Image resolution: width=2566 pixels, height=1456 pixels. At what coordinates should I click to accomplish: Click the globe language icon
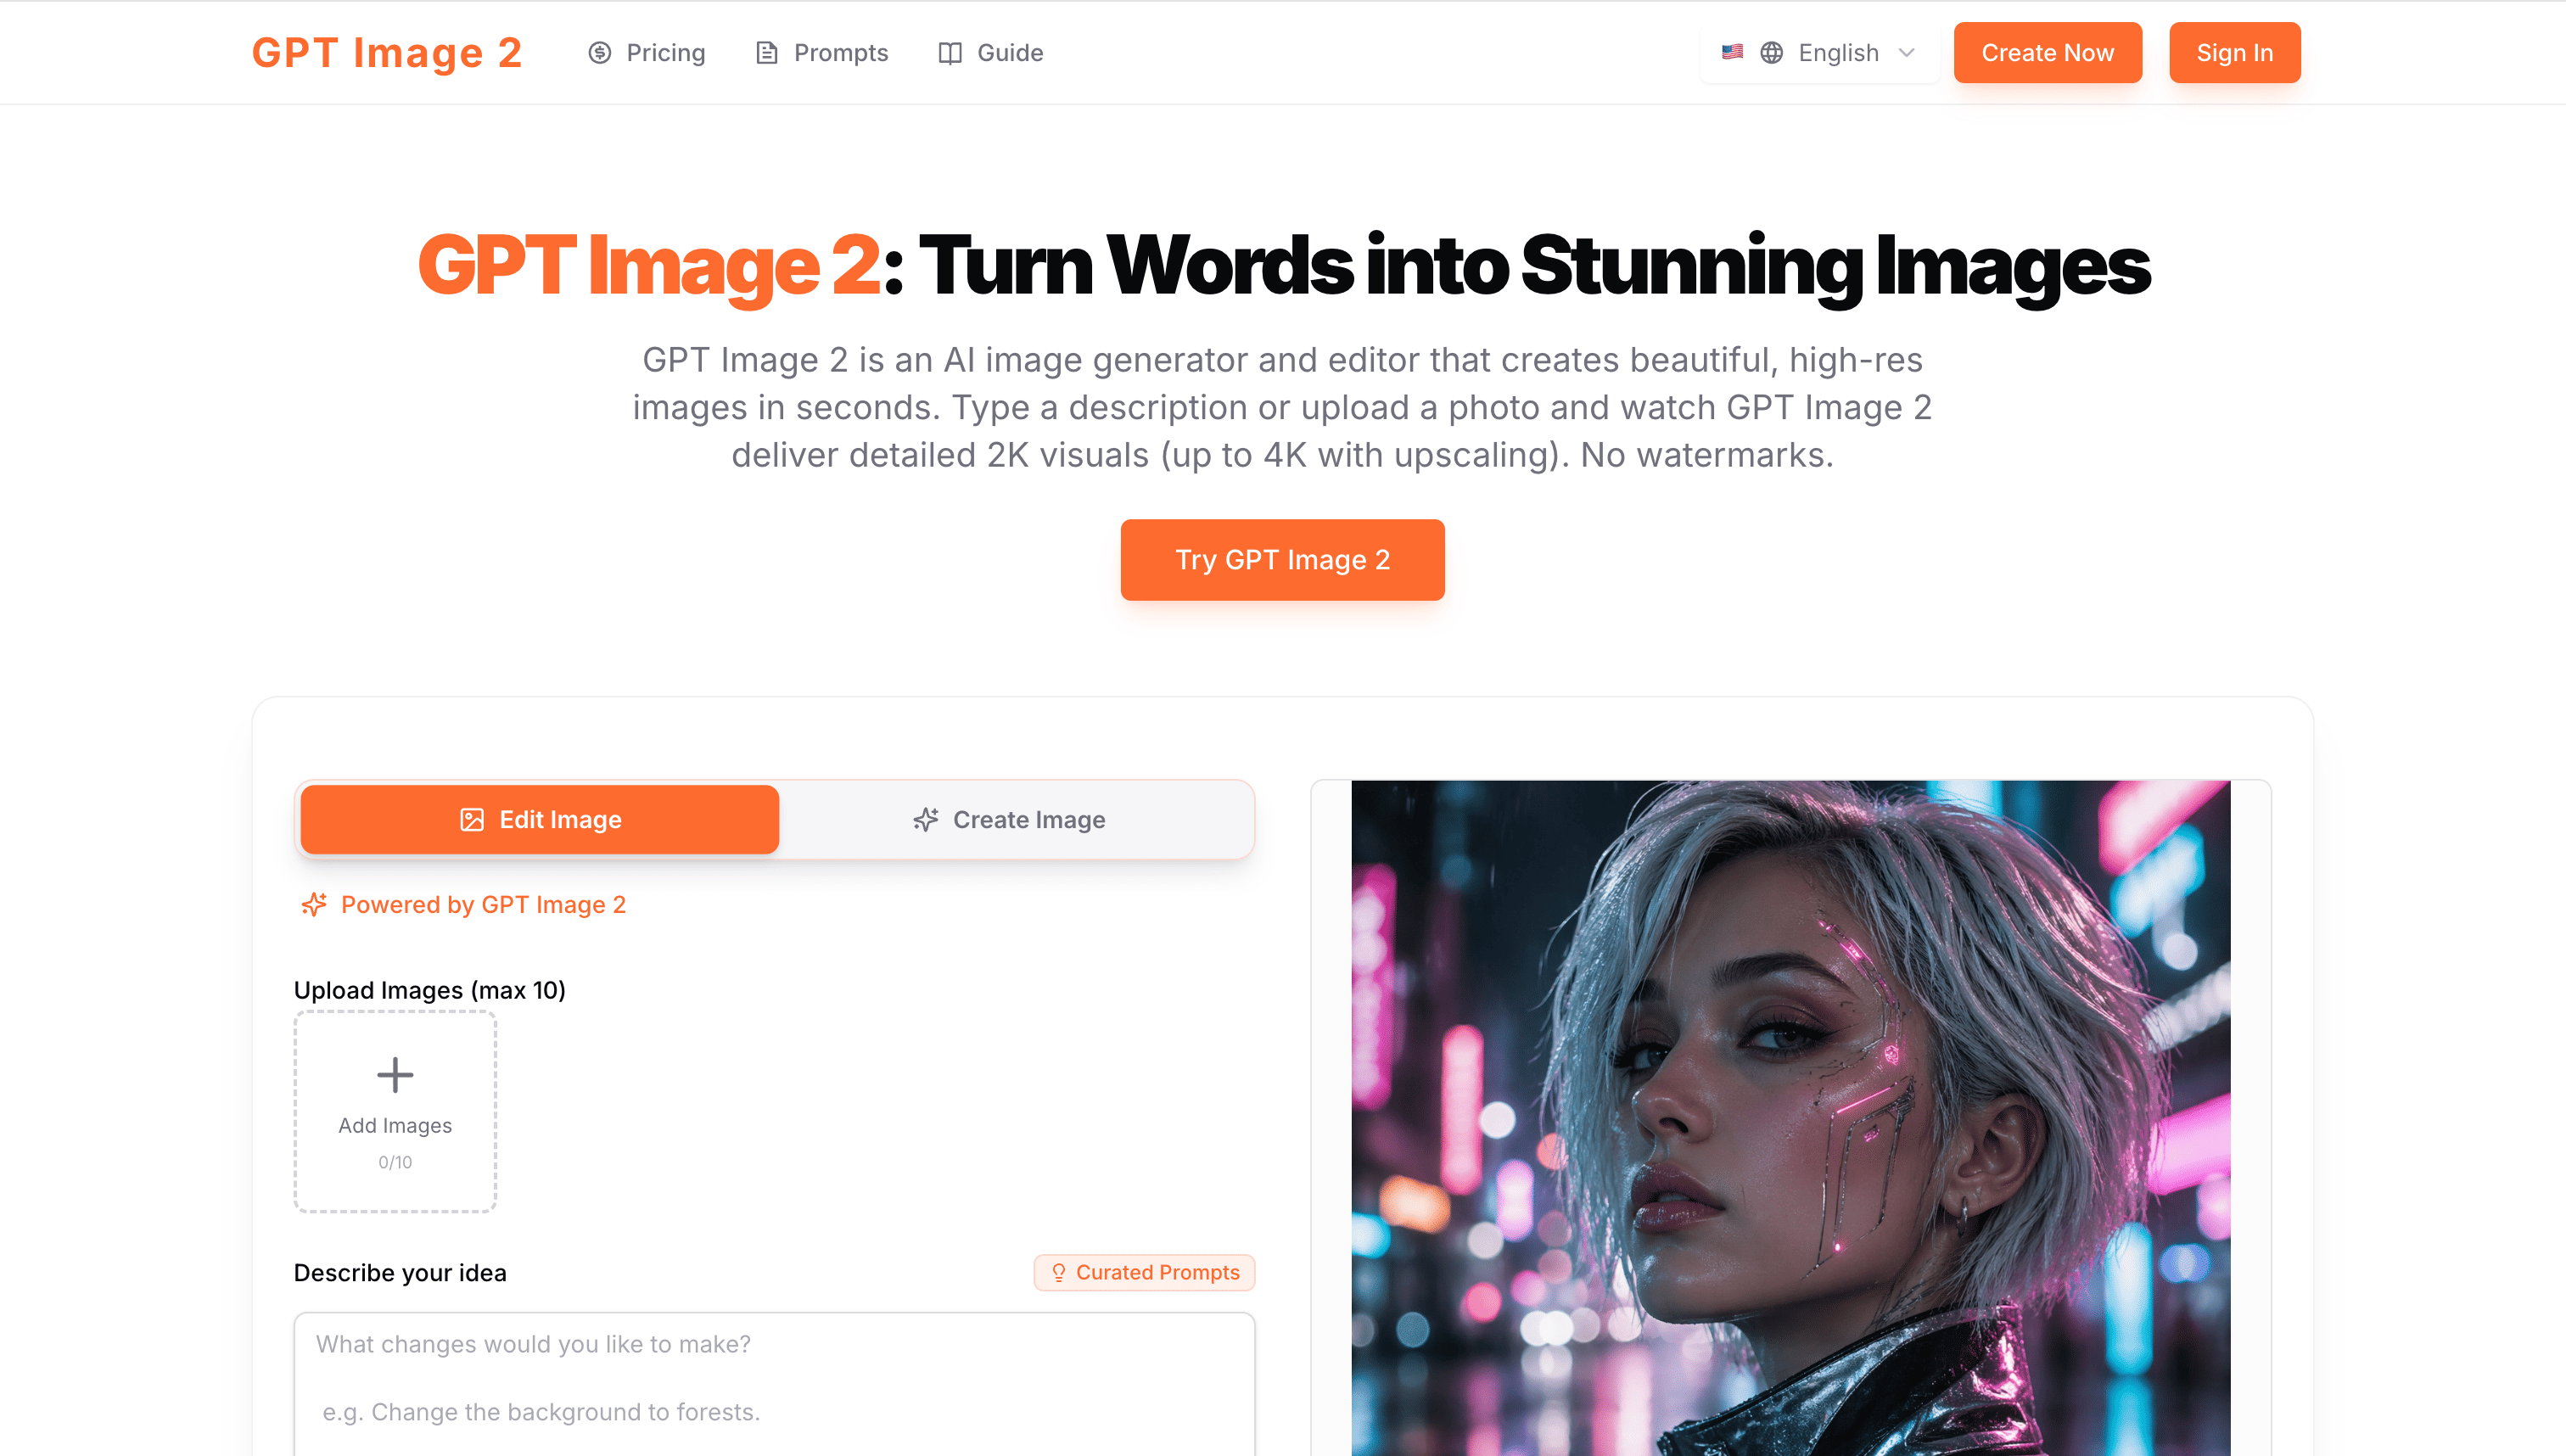(1771, 53)
